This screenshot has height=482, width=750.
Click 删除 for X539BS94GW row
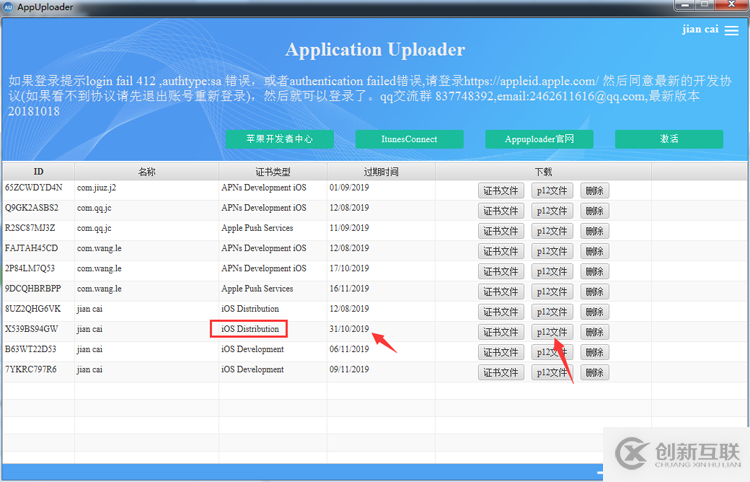[595, 332]
